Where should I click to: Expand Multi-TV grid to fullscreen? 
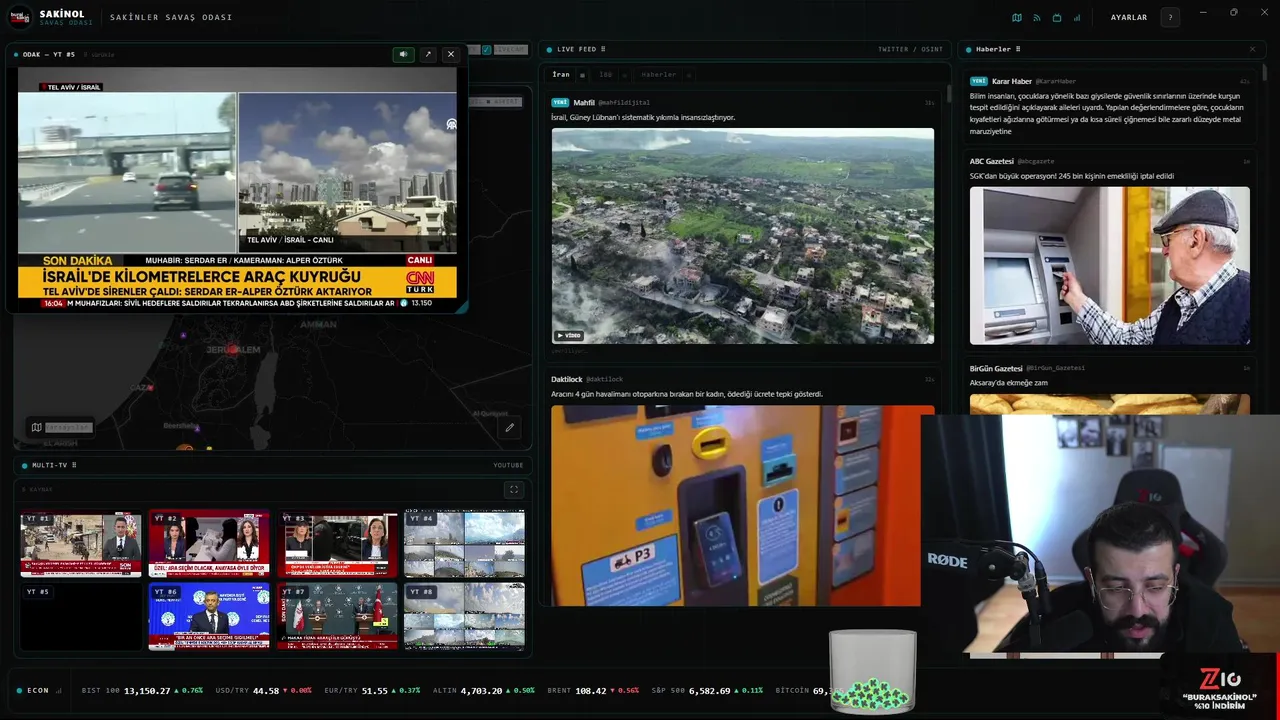tap(514, 490)
